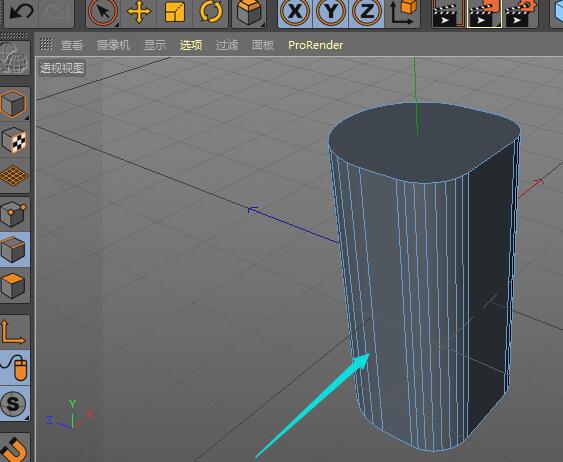Click the 透视视图 viewport label
This screenshot has height=462, width=563.
click(x=62, y=68)
